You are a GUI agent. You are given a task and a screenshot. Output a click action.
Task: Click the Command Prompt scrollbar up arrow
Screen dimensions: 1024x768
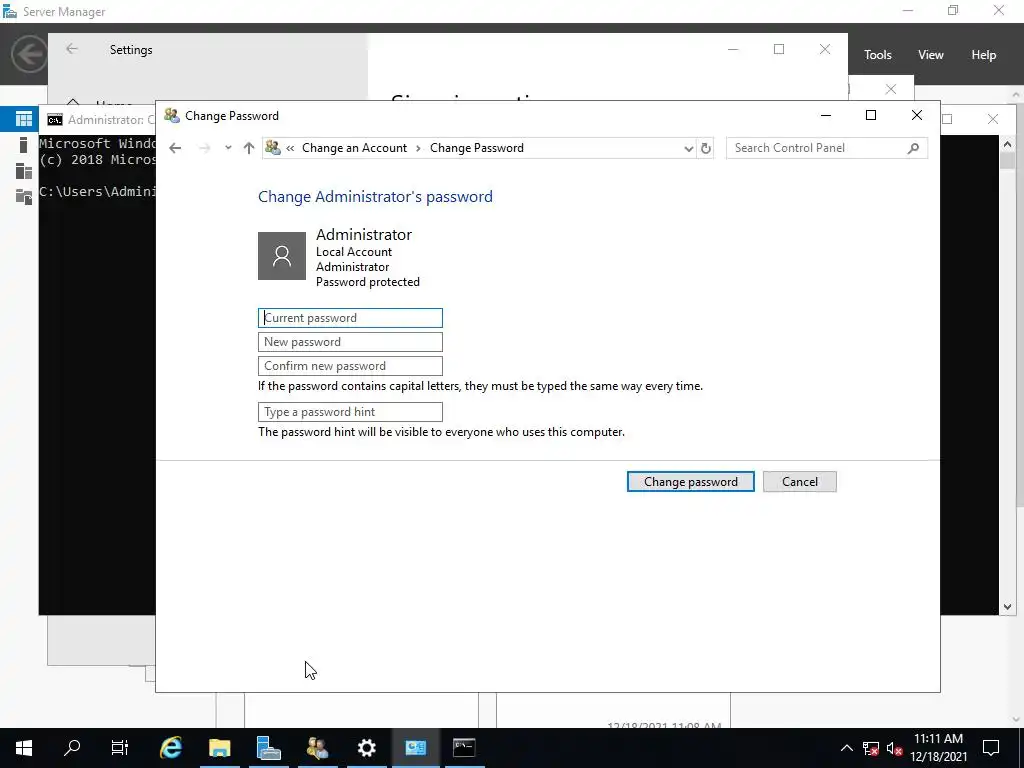click(x=1006, y=144)
